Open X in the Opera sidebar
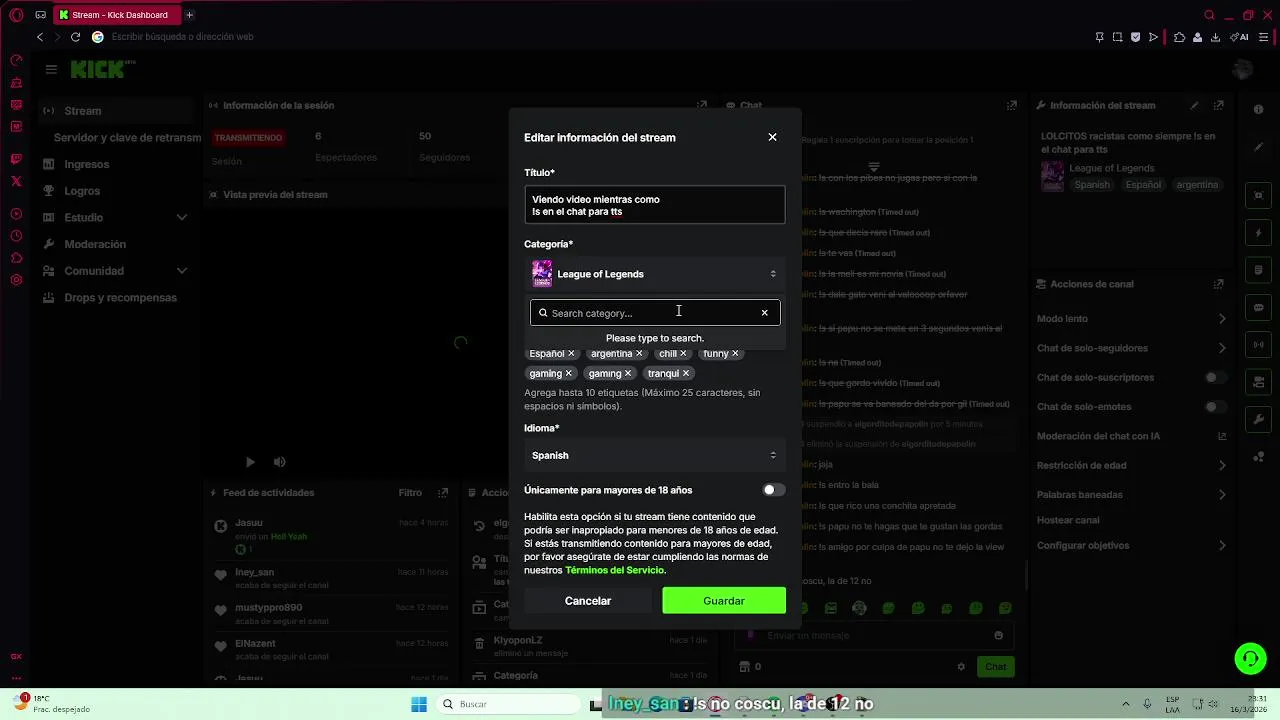 pos(16,181)
